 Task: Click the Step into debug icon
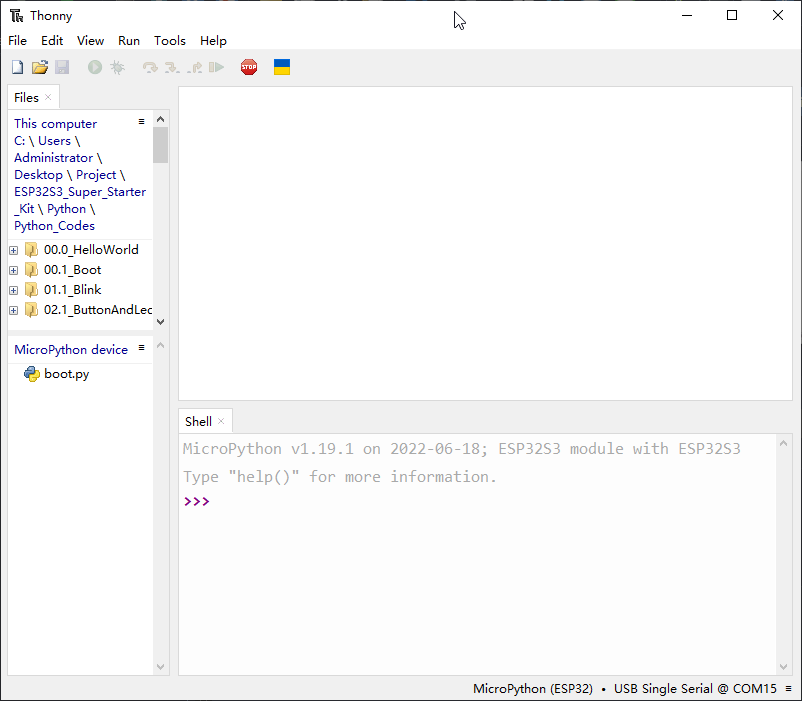pos(172,67)
